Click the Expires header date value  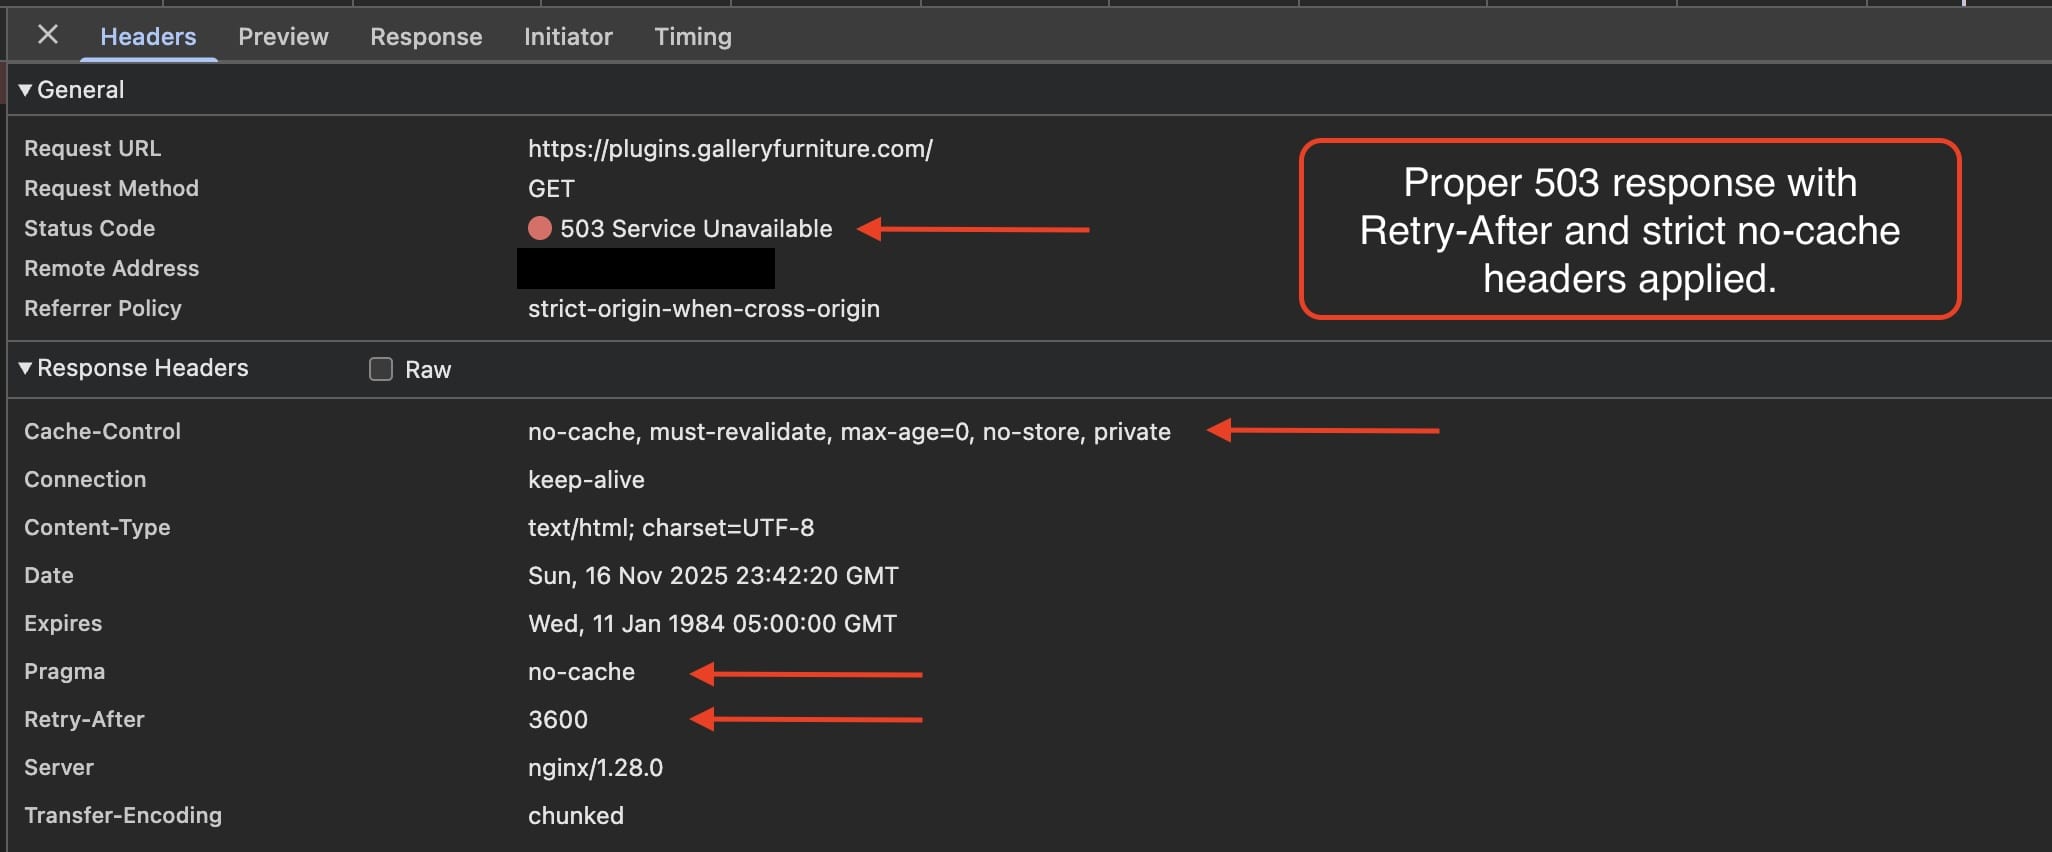point(712,624)
